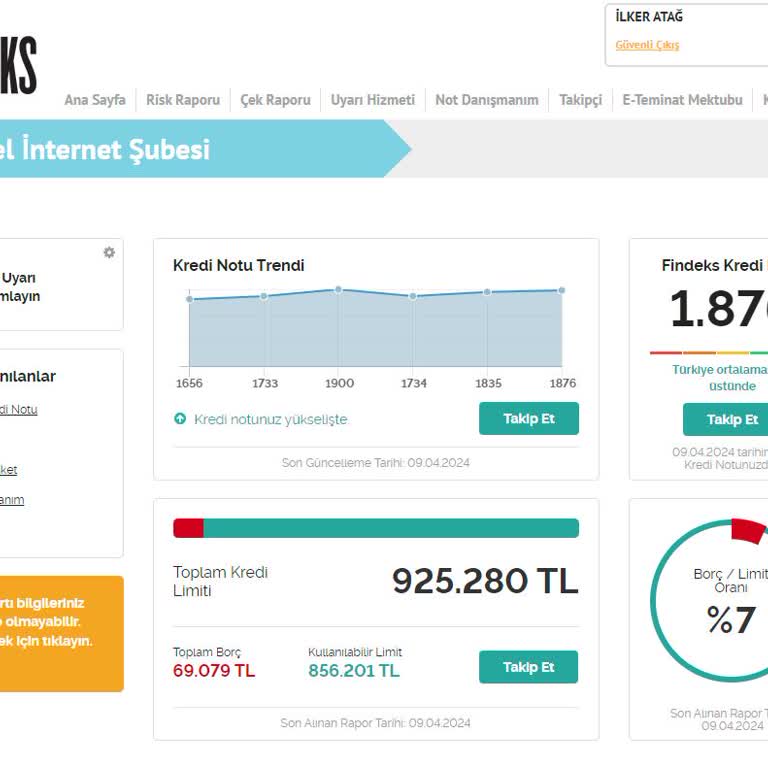Open Not Danışmanım section
768x768 pixels.
[487, 100]
